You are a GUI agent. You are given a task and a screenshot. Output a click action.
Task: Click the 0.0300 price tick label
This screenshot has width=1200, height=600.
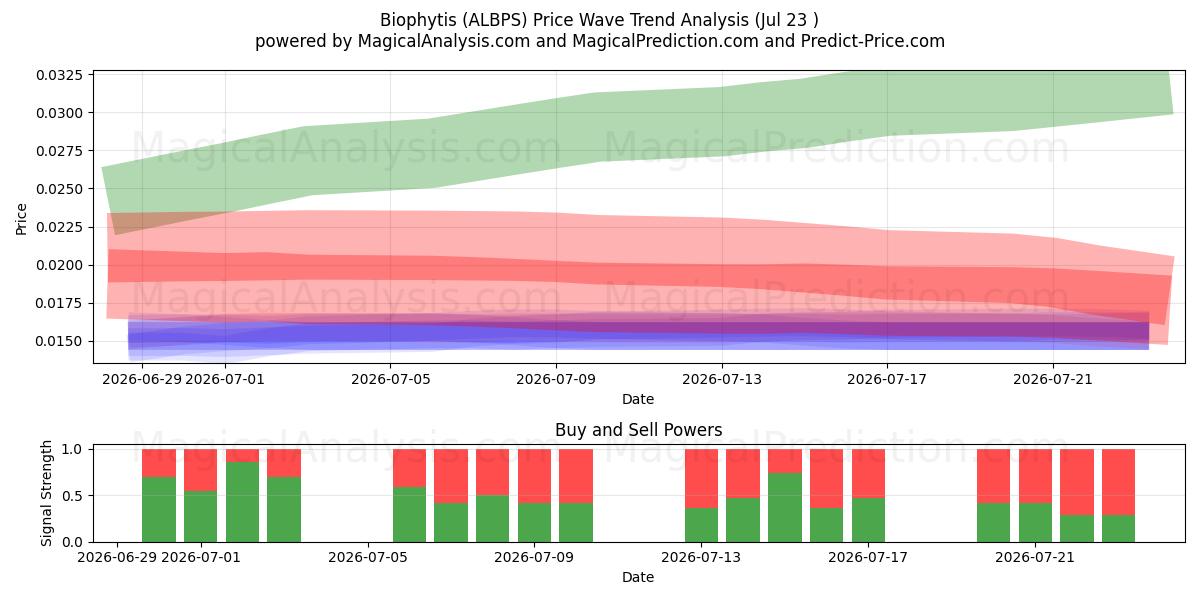coord(62,112)
